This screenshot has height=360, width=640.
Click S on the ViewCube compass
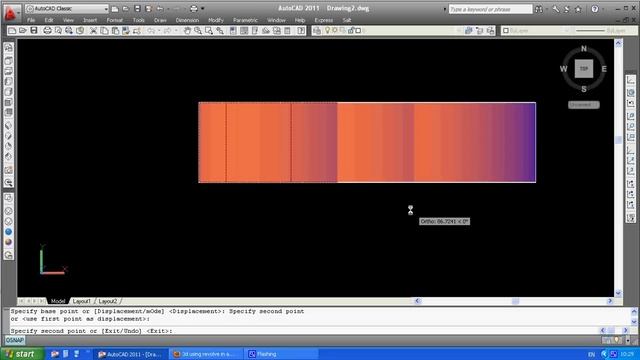(584, 89)
